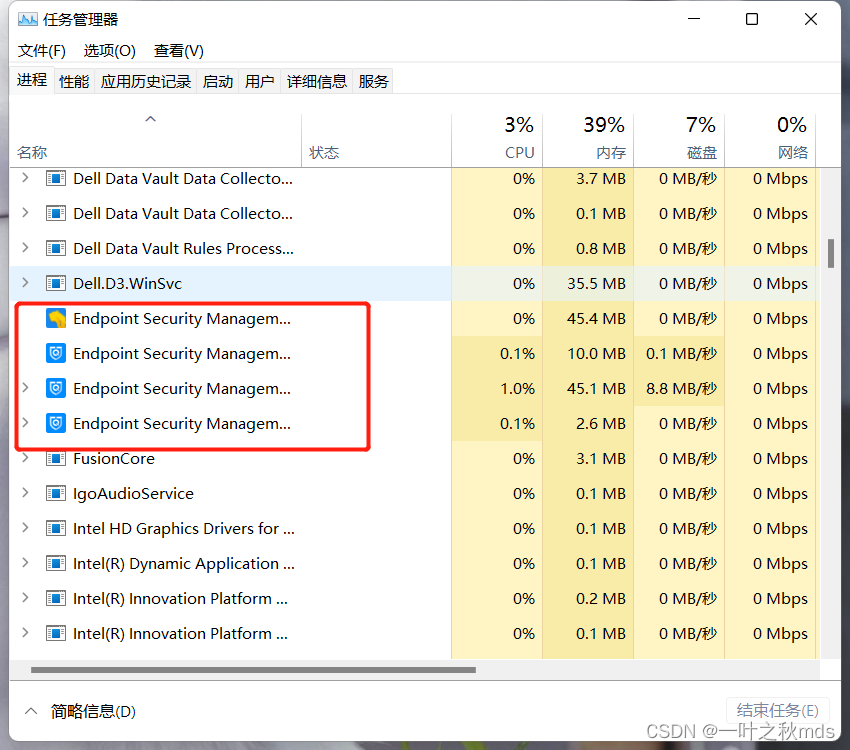
Task: Sort by the 状态 column header
Action: 376,140
